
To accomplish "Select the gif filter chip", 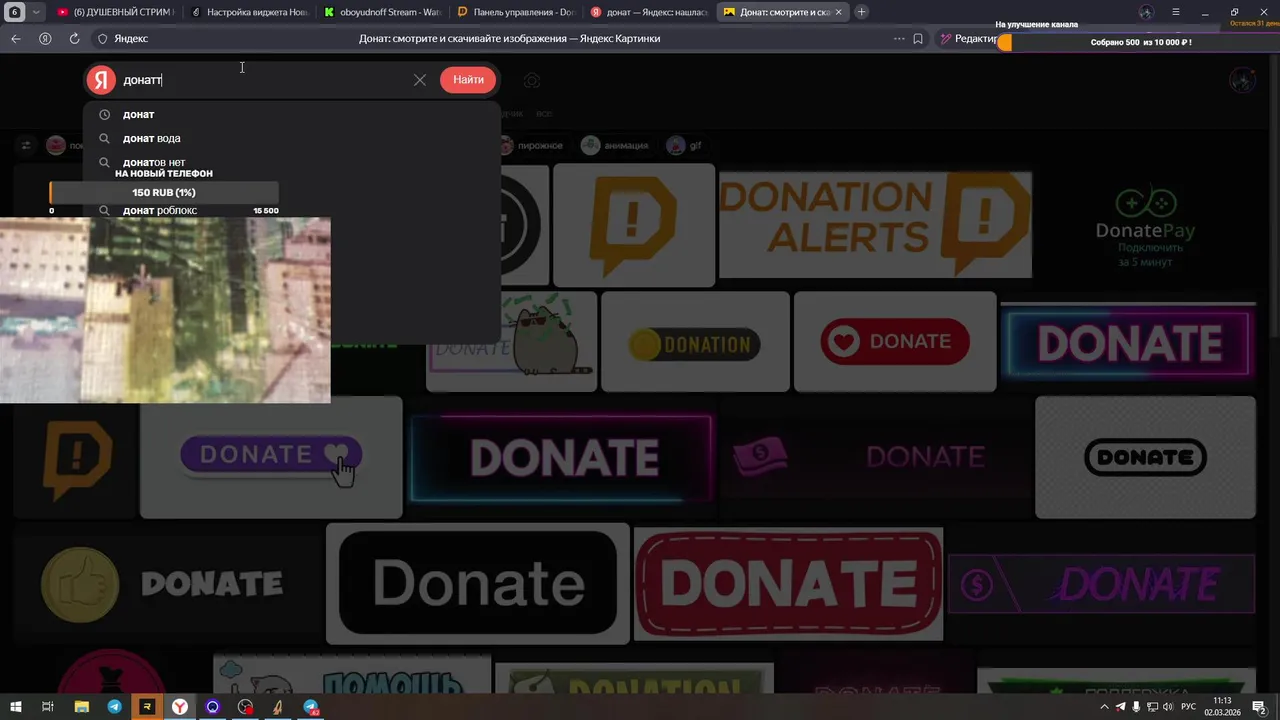I will coord(685,146).
